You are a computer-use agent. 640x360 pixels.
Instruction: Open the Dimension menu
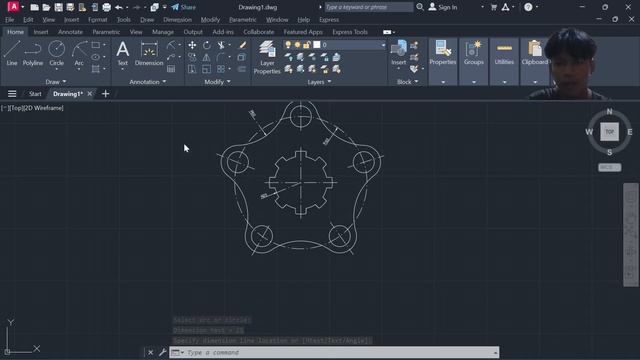[177, 20]
